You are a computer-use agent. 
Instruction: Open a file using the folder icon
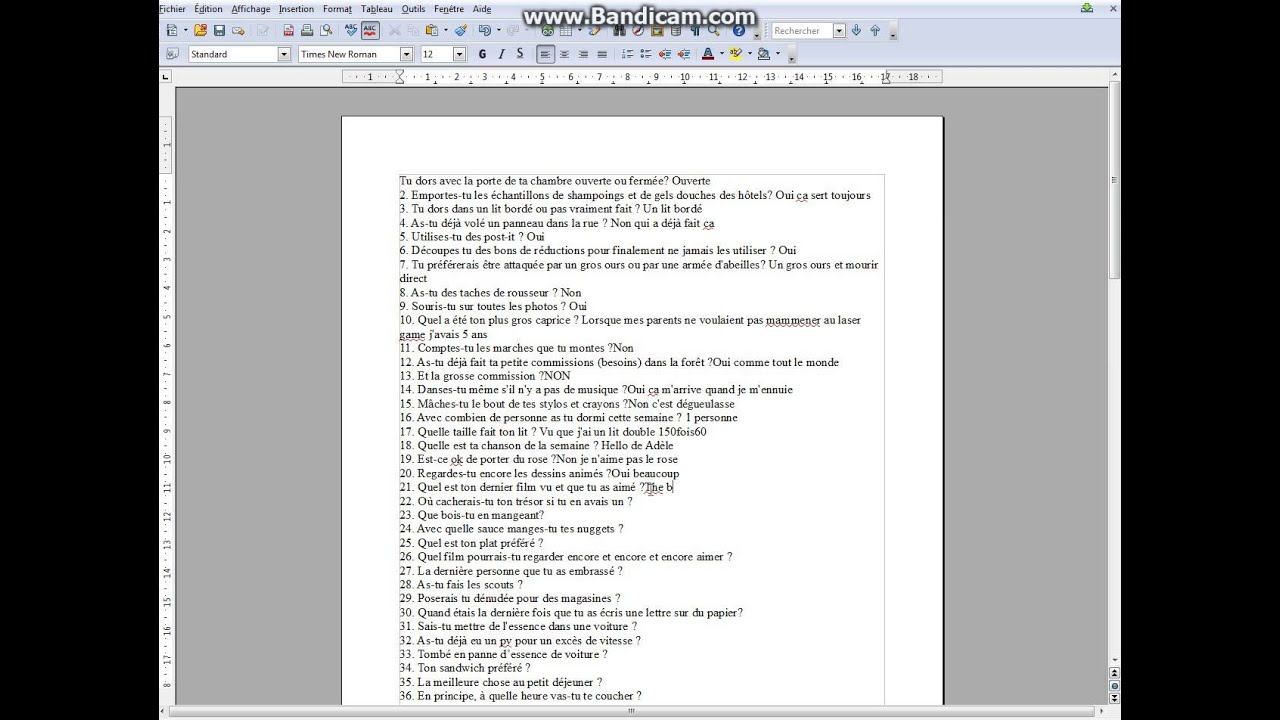[200, 31]
